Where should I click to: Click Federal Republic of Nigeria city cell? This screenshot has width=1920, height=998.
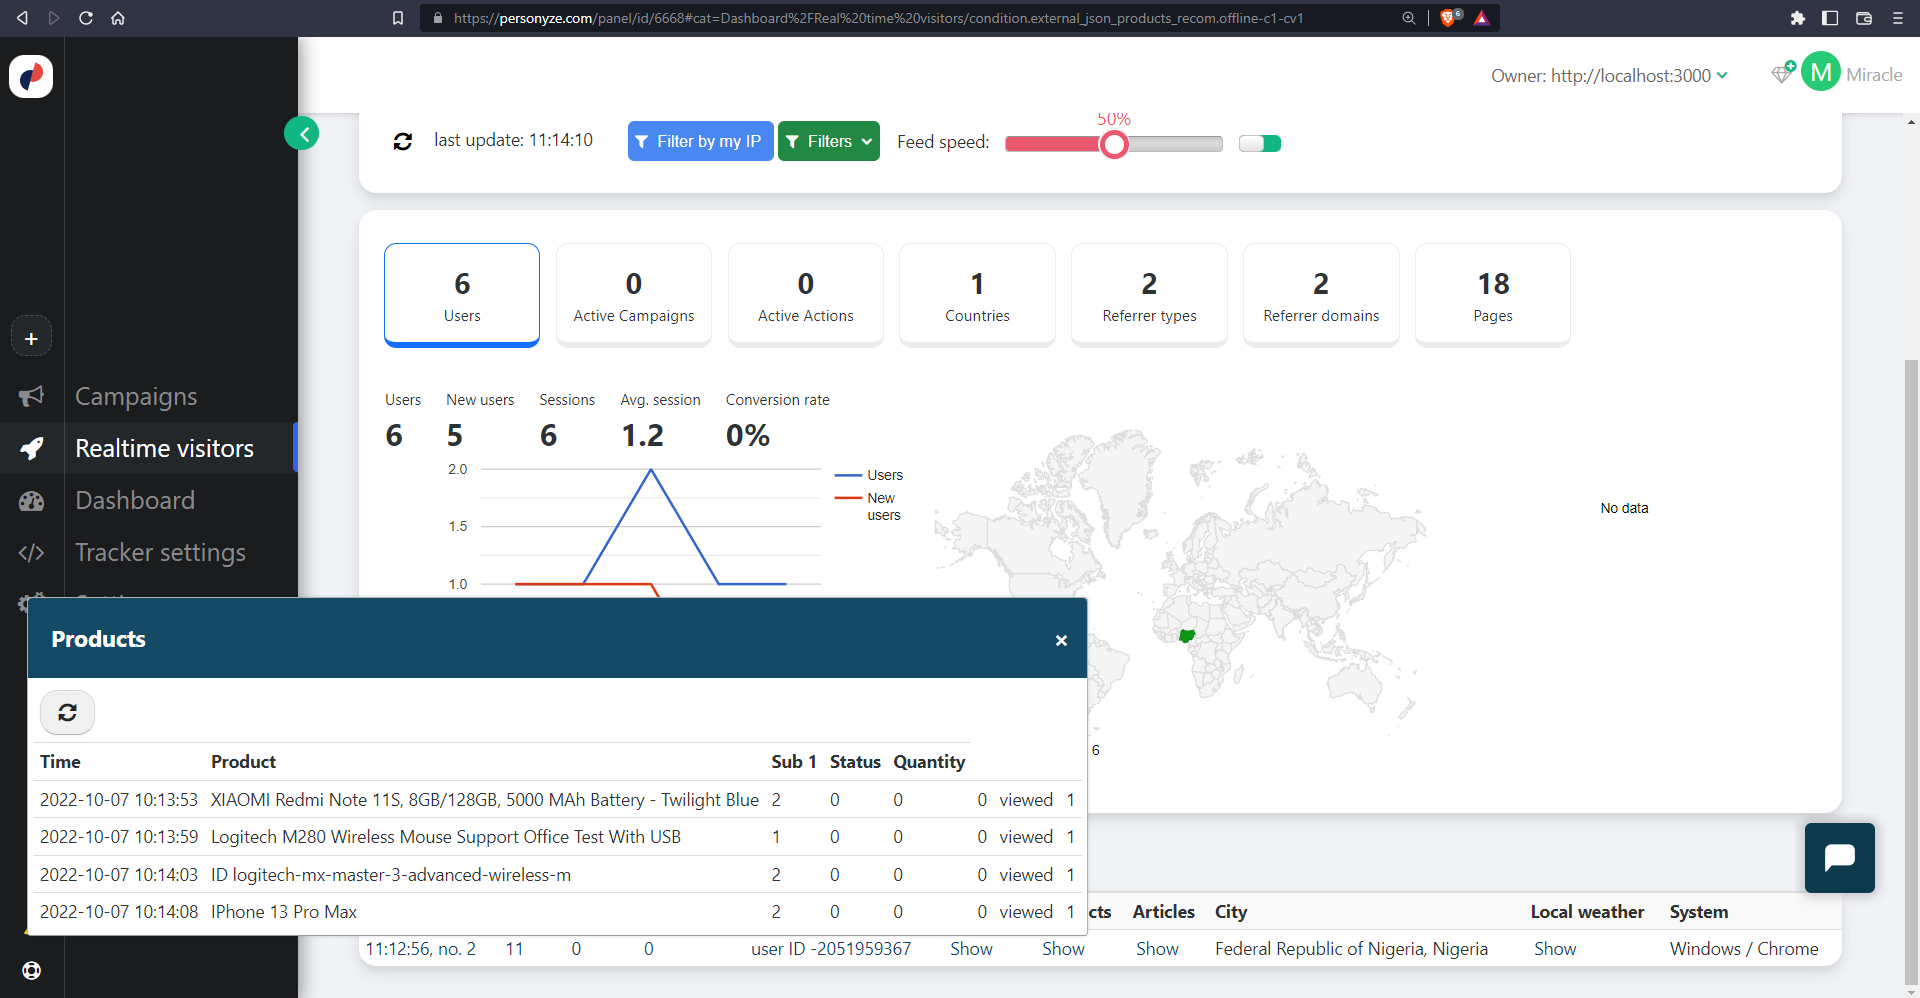[x=1351, y=949]
